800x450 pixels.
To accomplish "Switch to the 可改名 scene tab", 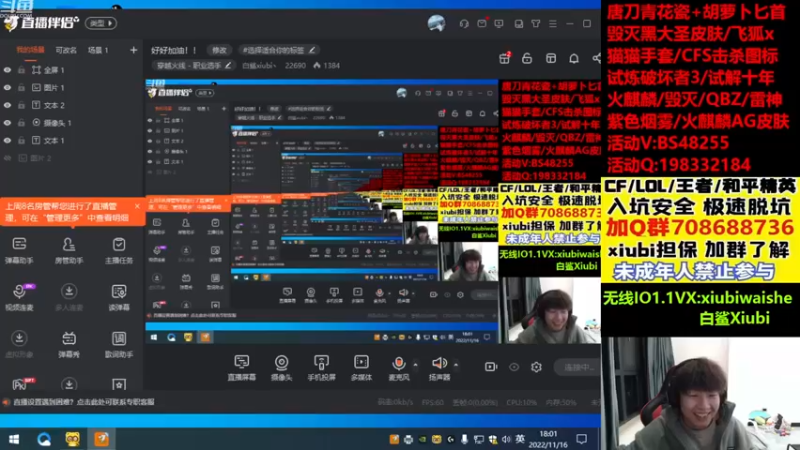I will click(x=66, y=50).
